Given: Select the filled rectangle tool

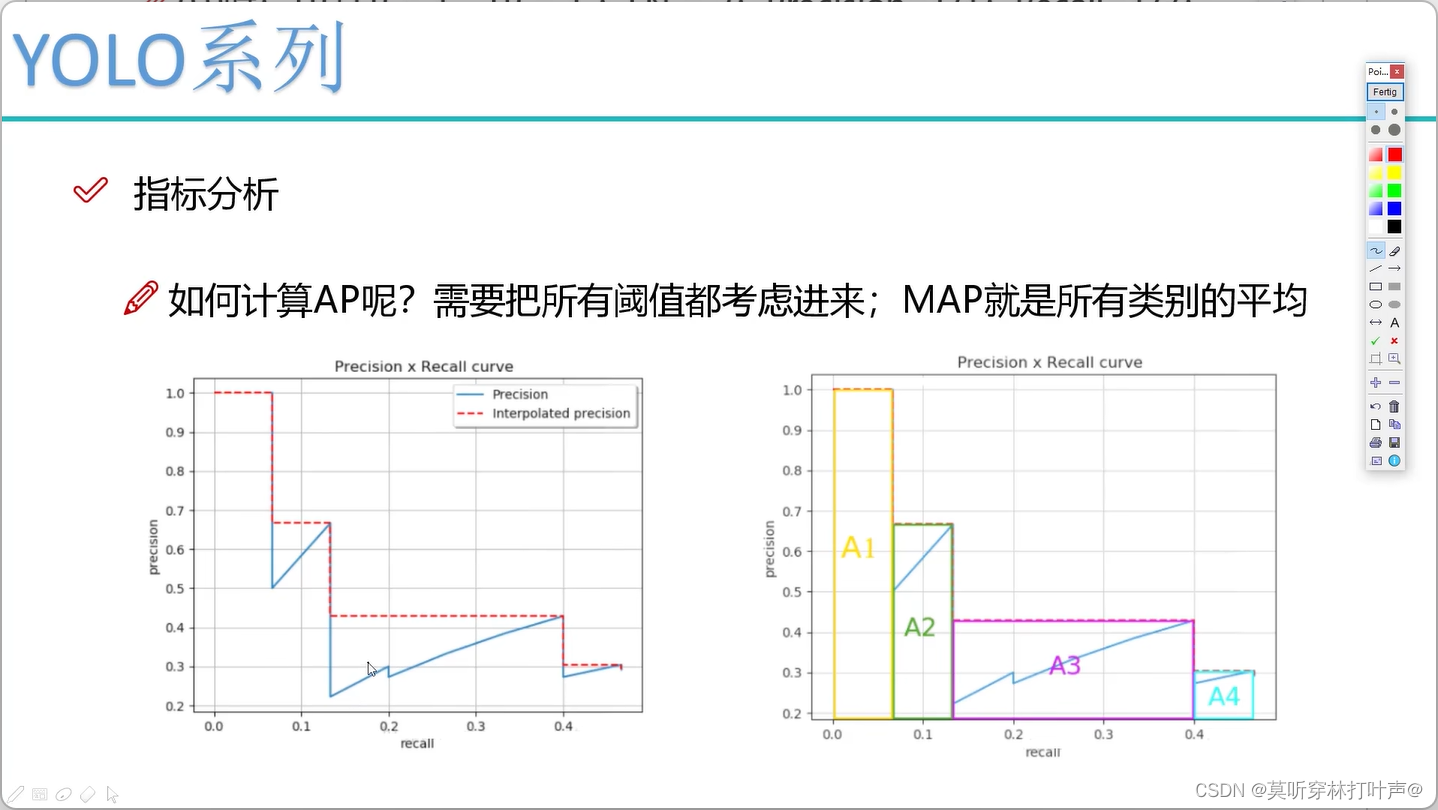Looking at the screenshot, I should click(x=1394, y=286).
